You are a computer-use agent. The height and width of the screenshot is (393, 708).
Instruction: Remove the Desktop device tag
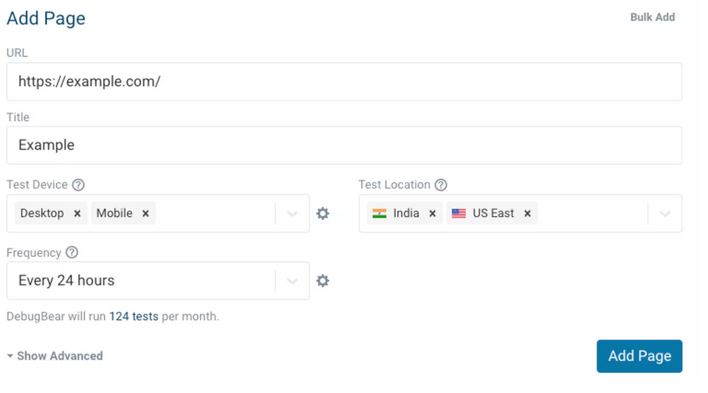[77, 213]
